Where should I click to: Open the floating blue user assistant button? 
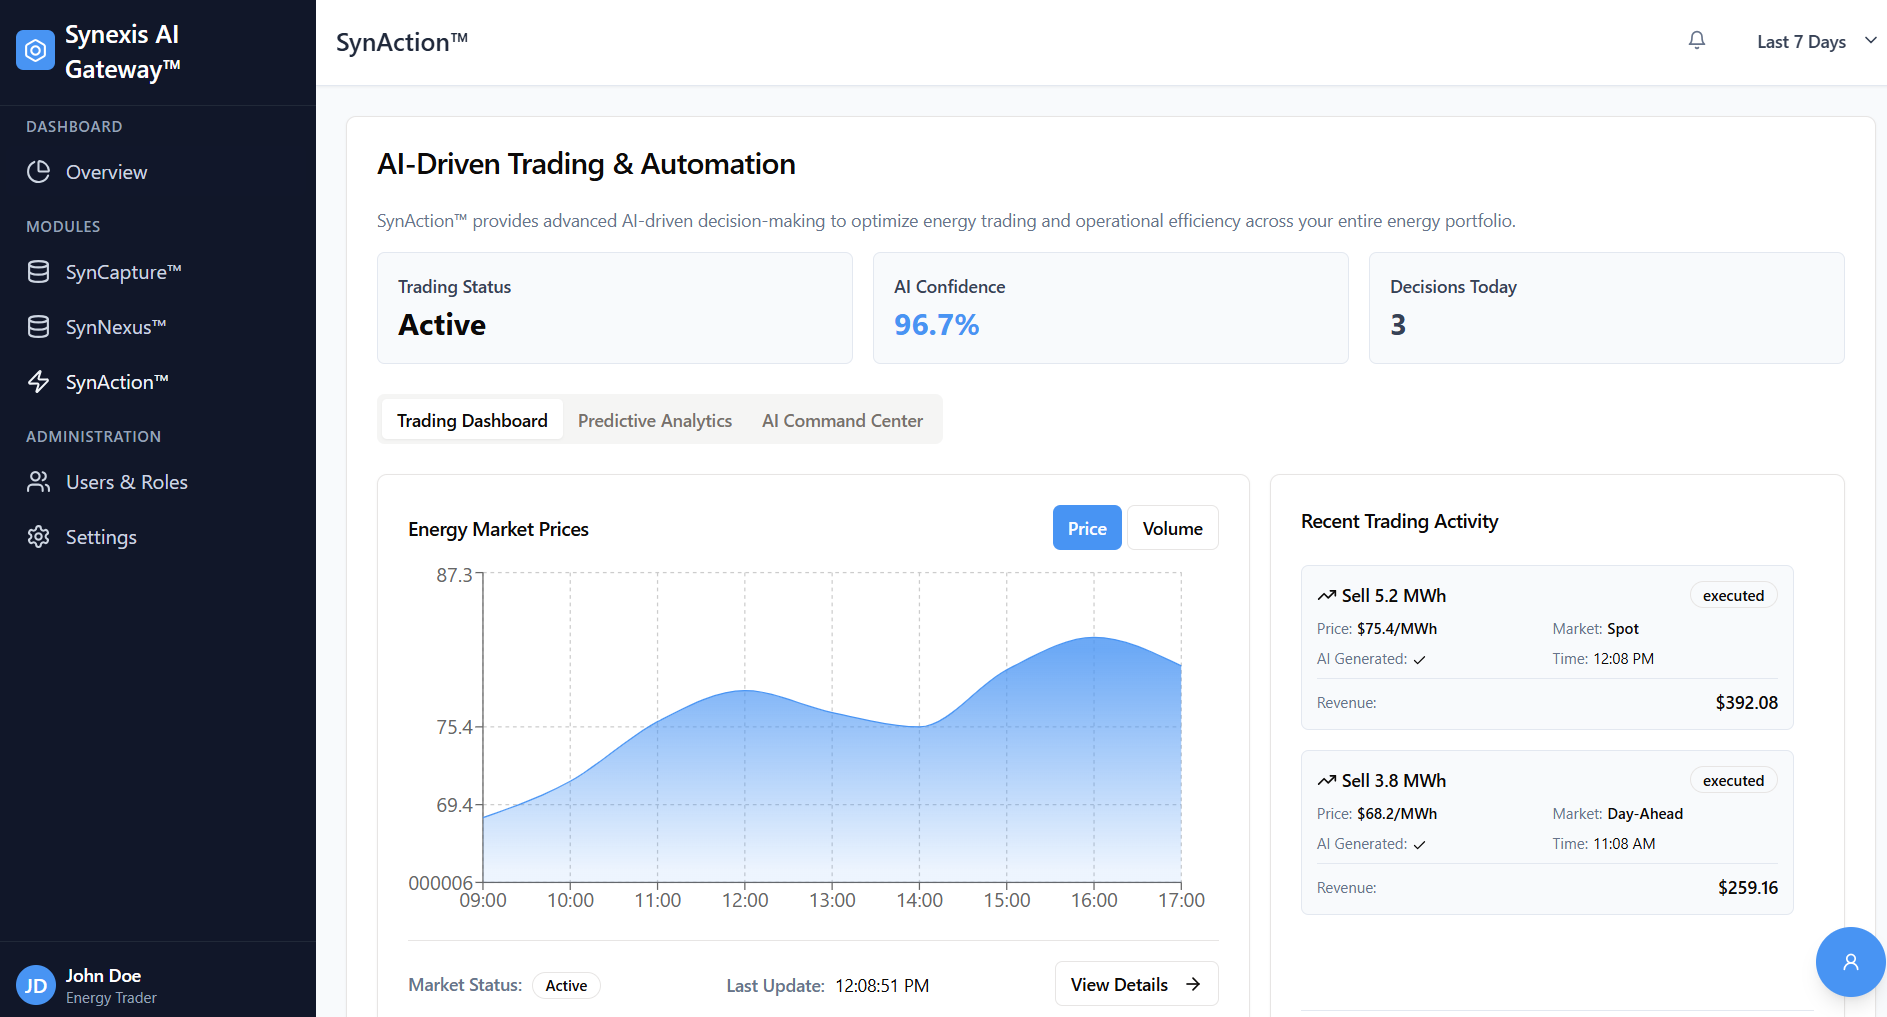[1850, 962]
